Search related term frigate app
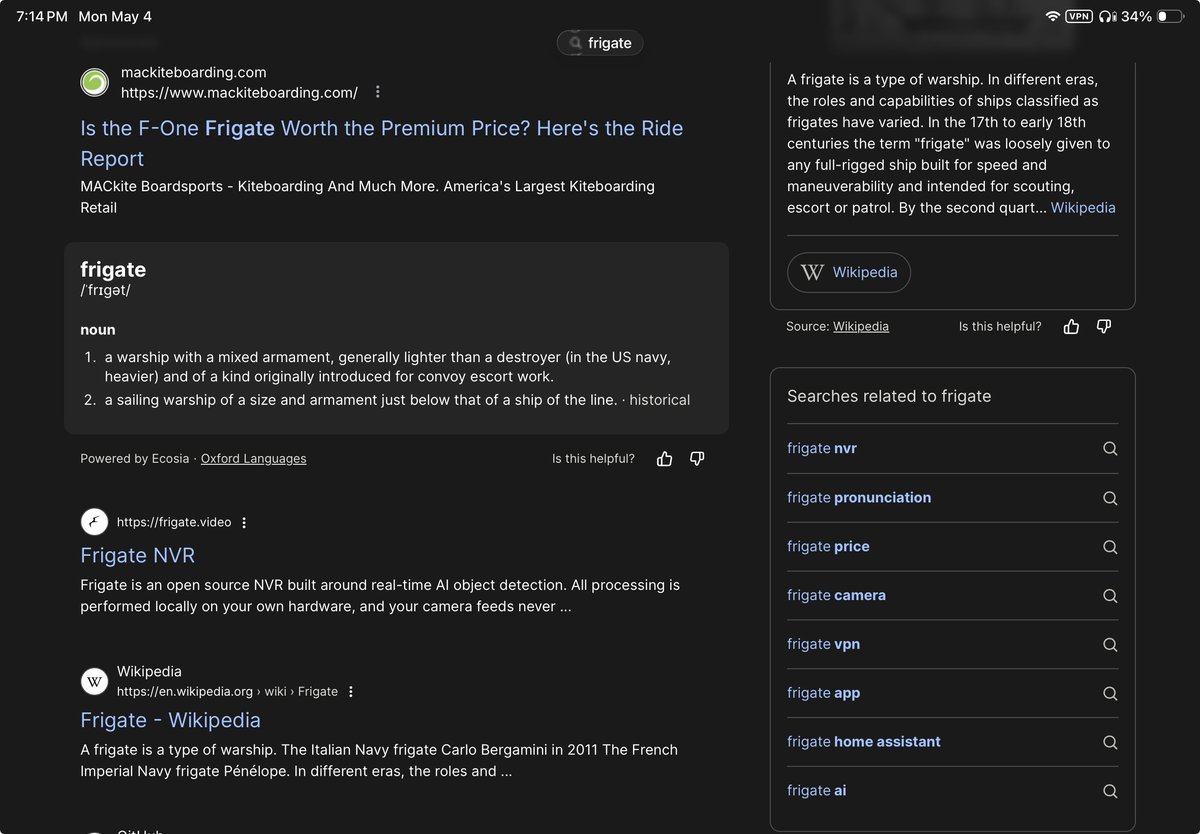This screenshot has width=1200, height=834. tap(823, 693)
